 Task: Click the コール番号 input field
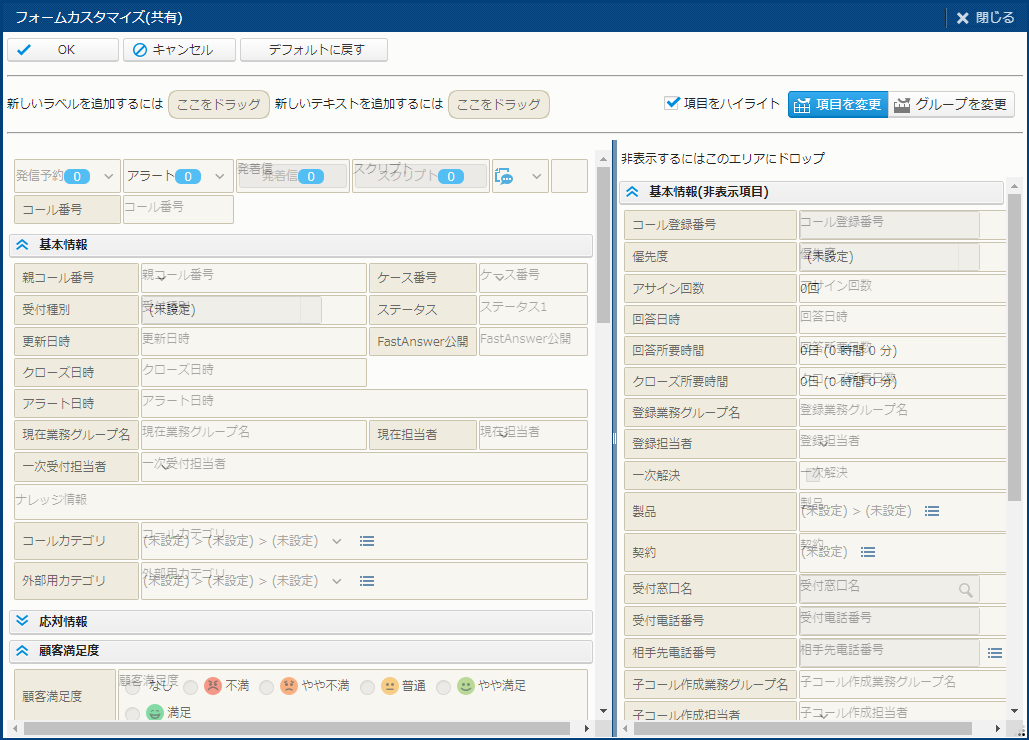click(x=178, y=209)
